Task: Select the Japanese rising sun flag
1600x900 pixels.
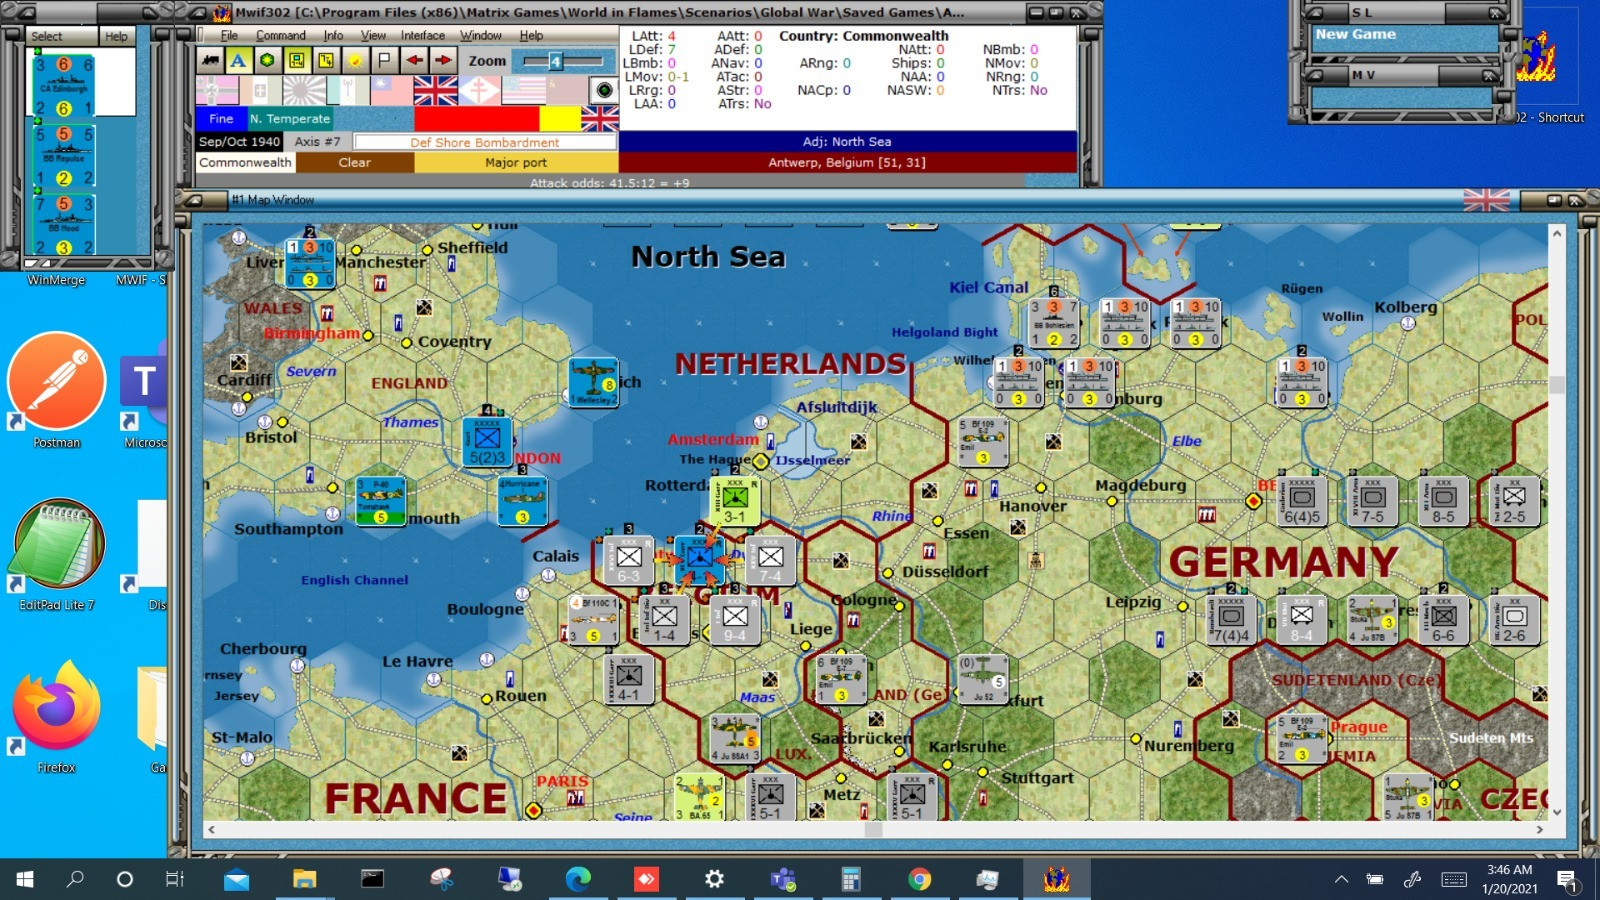Action: pyautogui.click(x=304, y=91)
